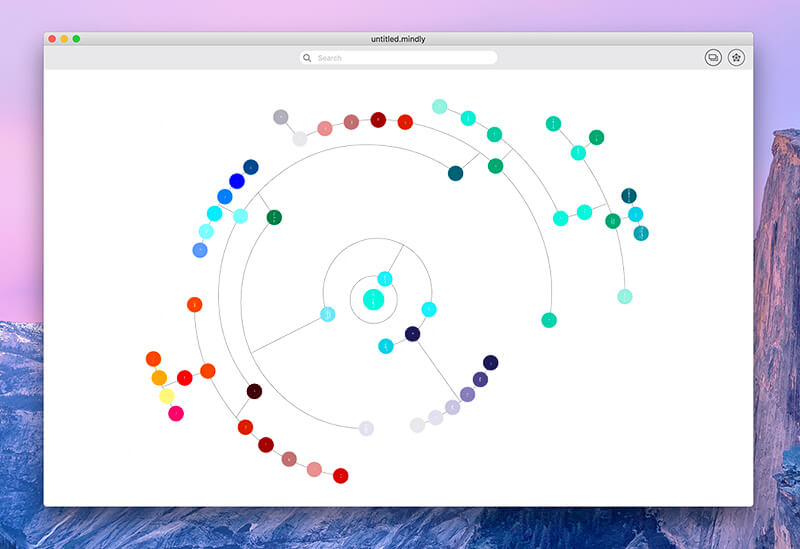Viewport: 800px width, 549px height.
Task: Click the Search field in the toolbar
Action: click(x=398, y=58)
